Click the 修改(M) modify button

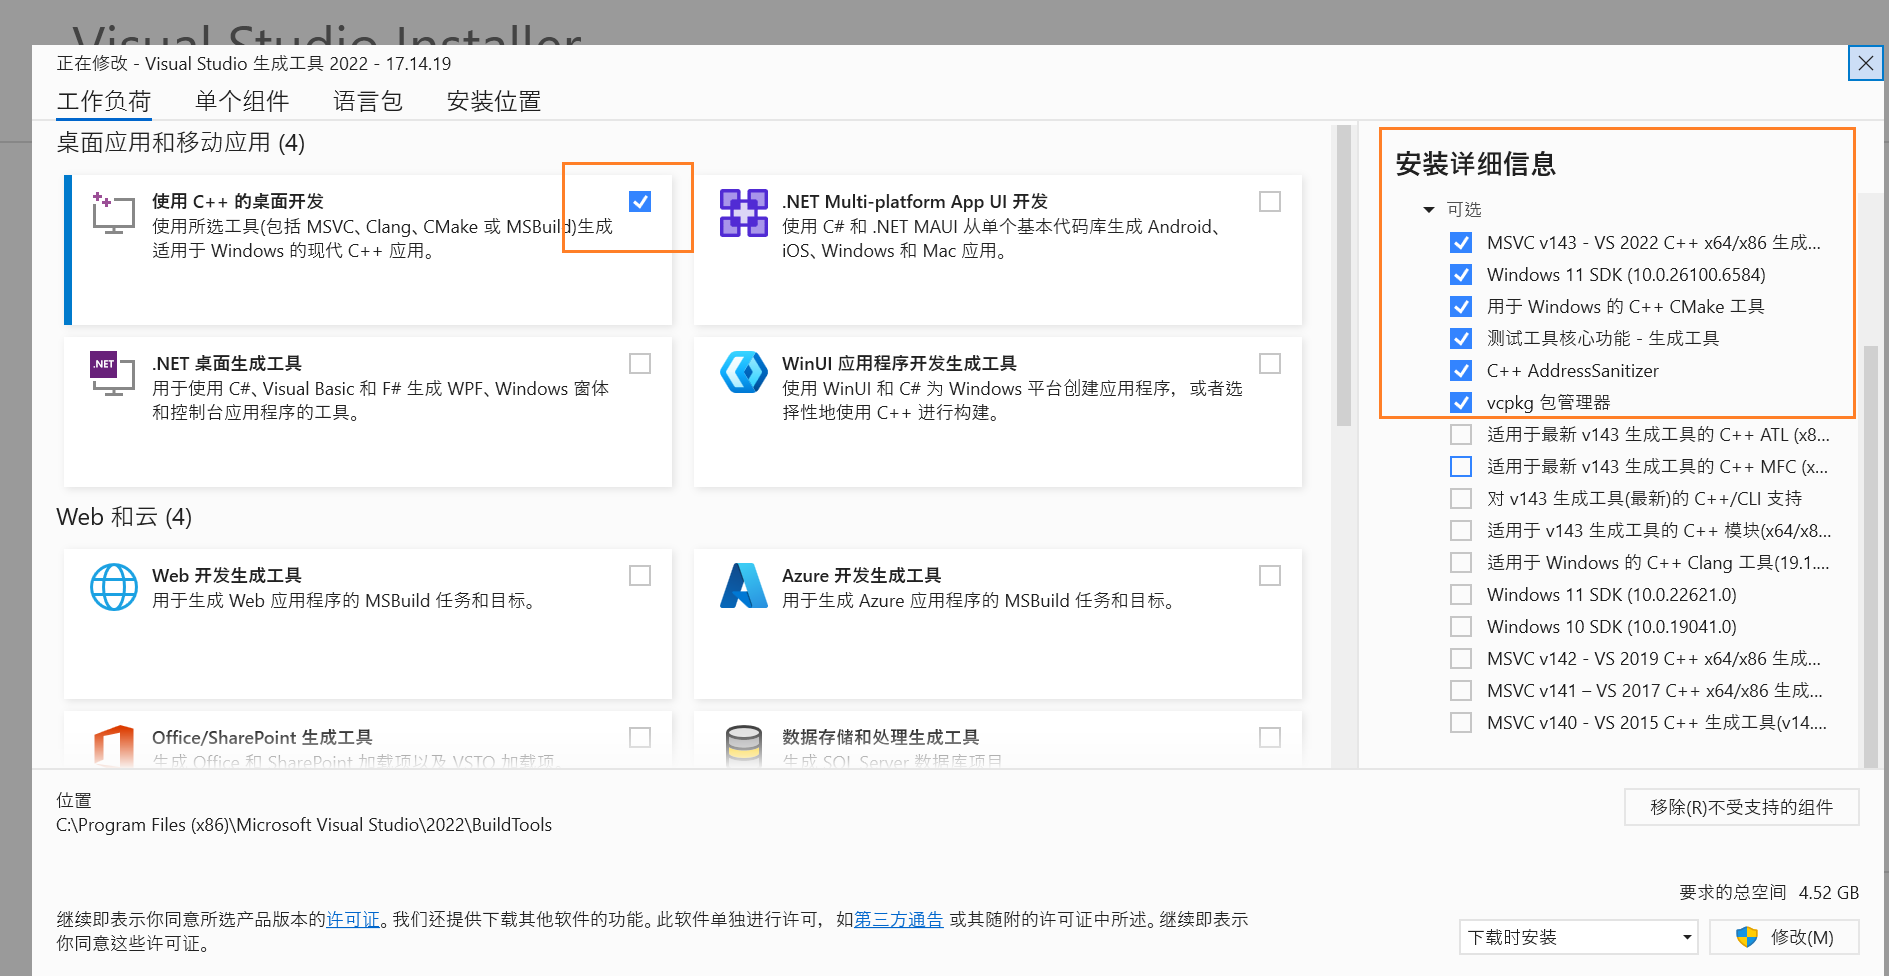tap(1784, 937)
